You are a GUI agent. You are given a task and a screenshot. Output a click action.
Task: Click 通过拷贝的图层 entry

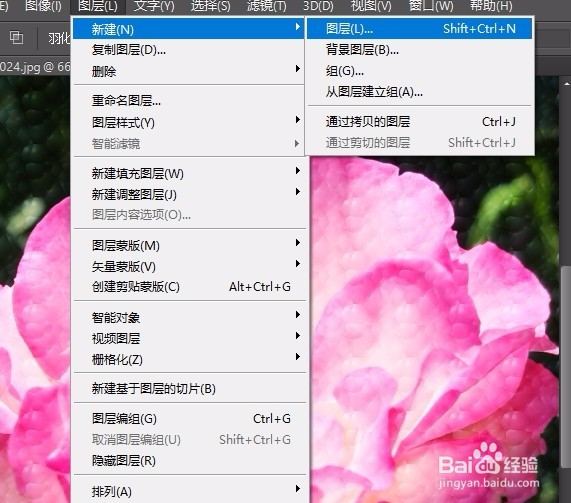click(x=420, y=122)
